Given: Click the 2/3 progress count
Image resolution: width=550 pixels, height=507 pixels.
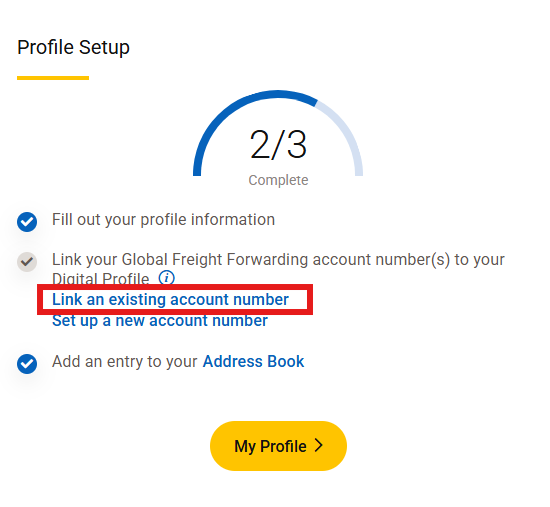Looking at the screenshot, I should point(278,144).
